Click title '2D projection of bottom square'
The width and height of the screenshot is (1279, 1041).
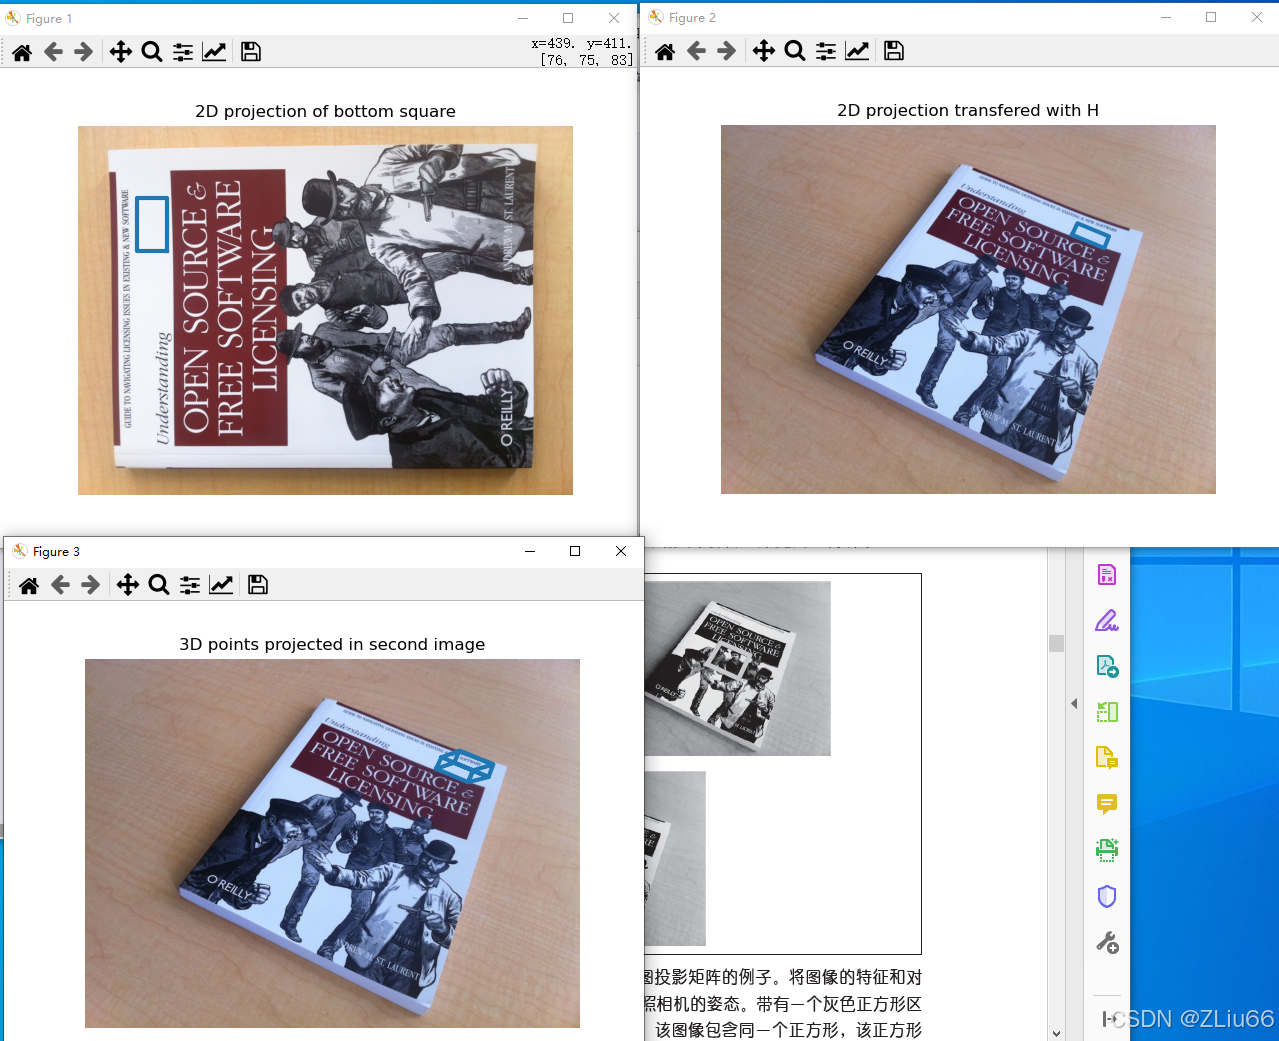coord(325,111)
